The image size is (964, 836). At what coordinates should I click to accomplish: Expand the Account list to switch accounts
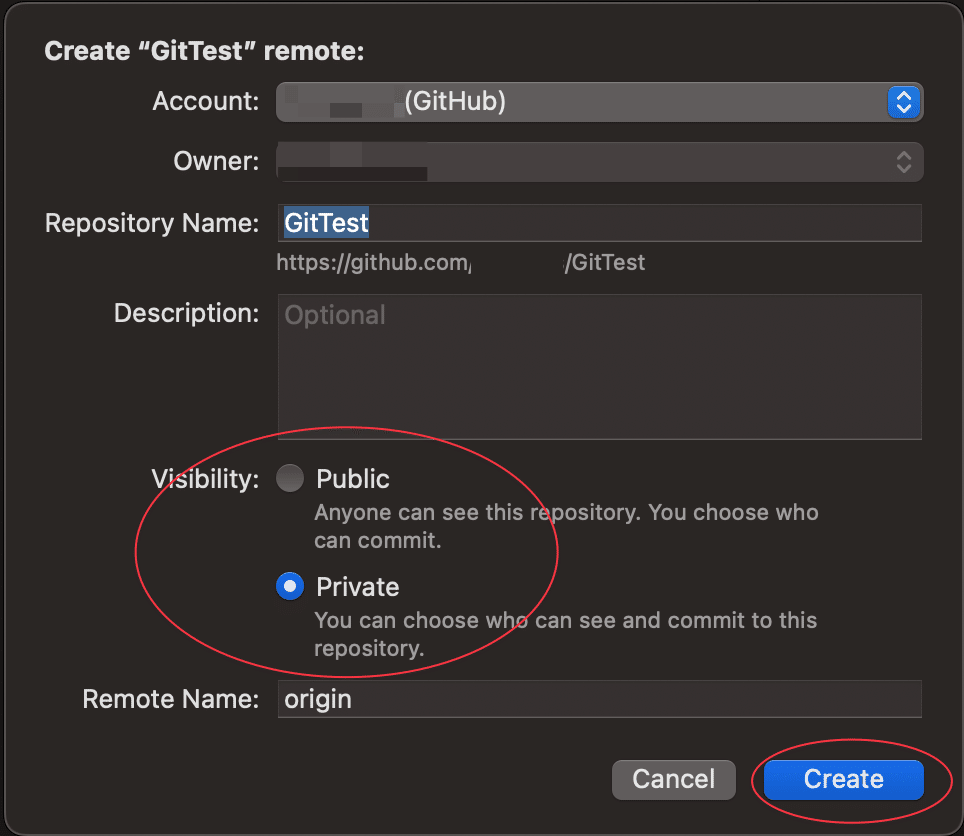[x=903, y=102]
